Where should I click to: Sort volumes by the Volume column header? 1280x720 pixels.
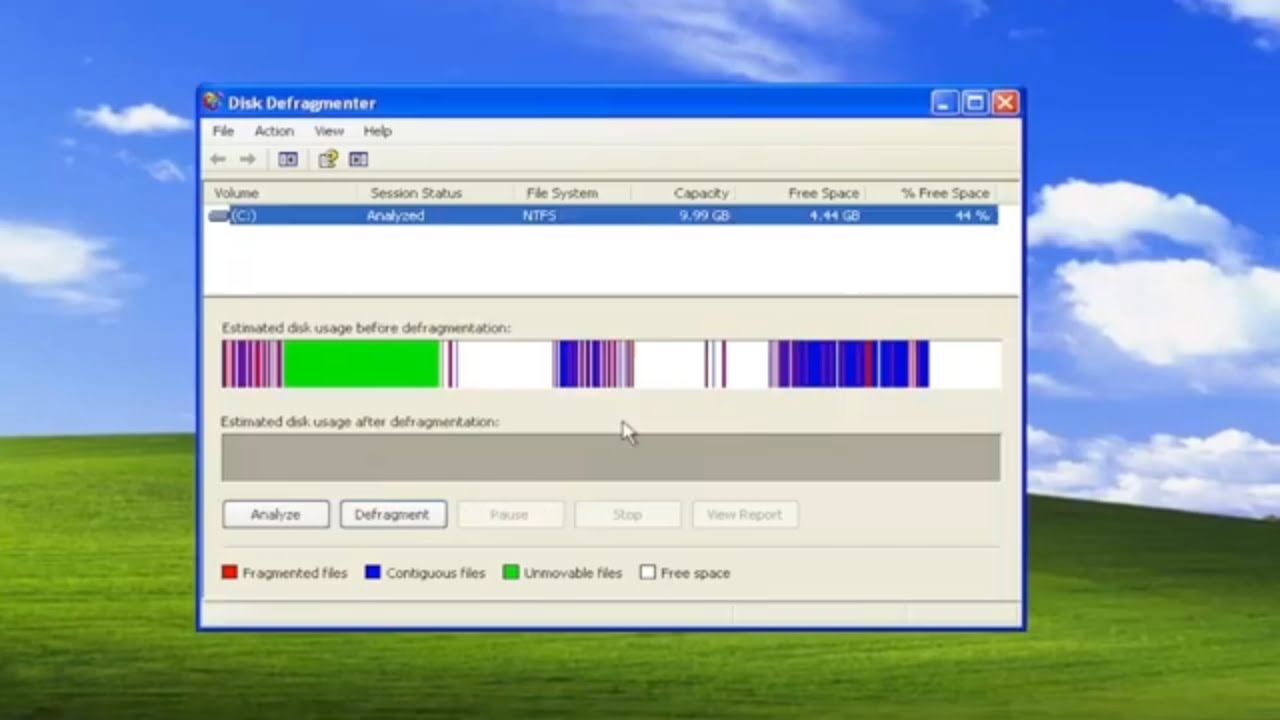pos(237,193)
